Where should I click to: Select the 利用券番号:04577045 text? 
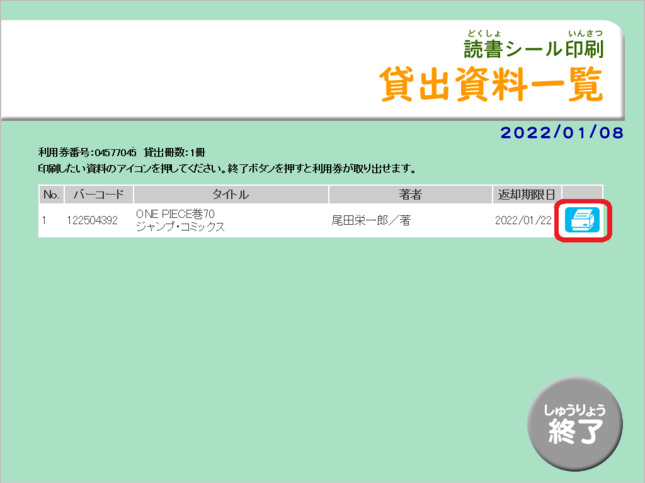coord(87,153)
